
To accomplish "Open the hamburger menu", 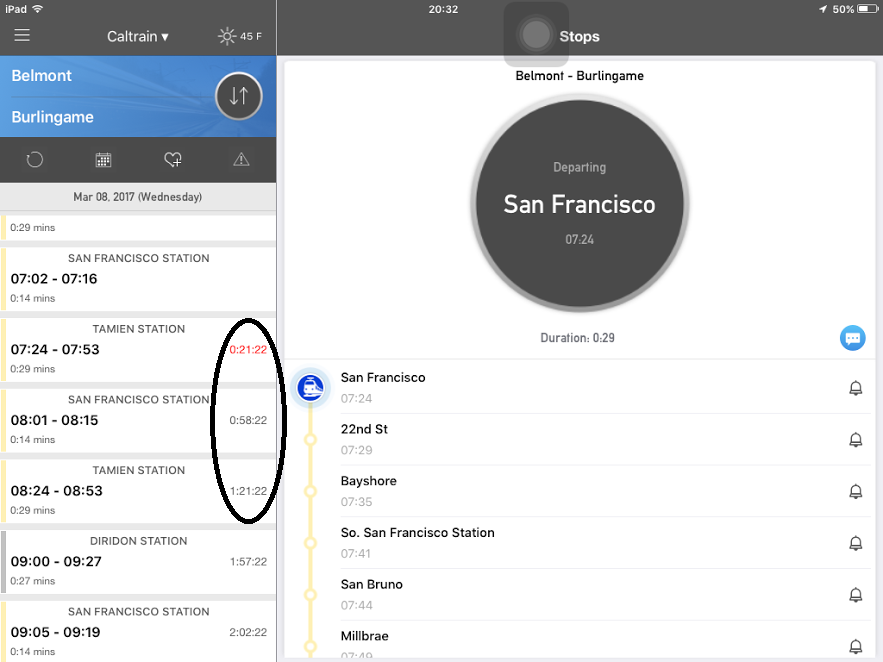I will pyautogui.click(x=22, y=35).
